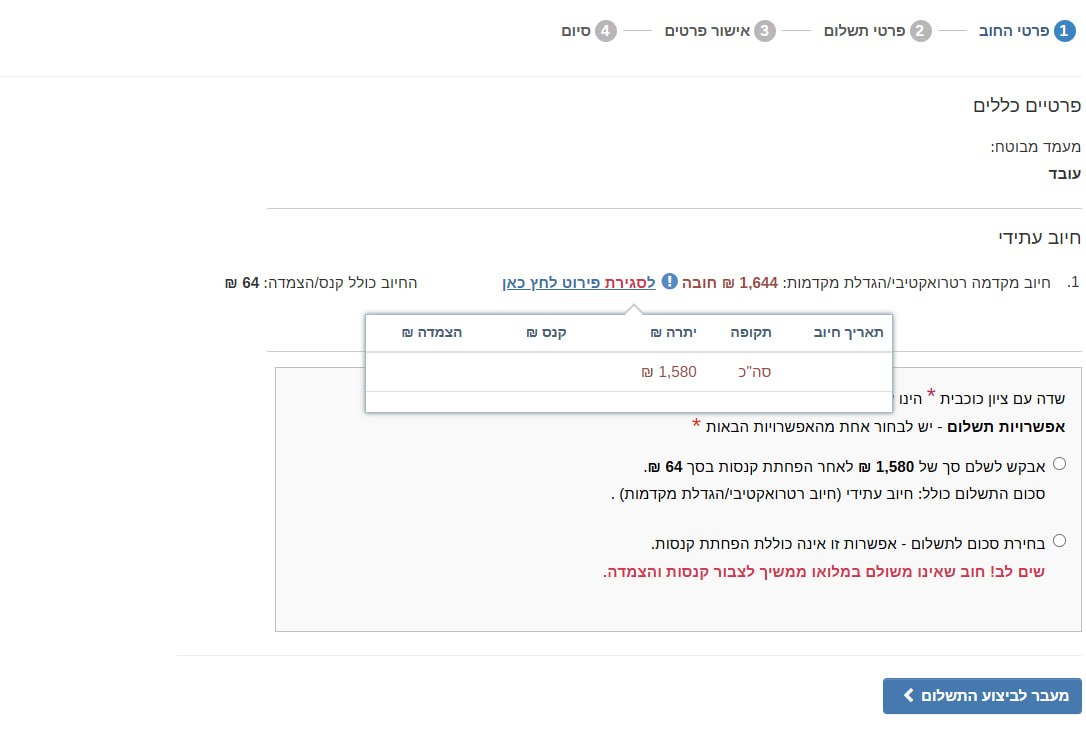Click the סה"כ 1,580 ₪ total row
Image resolution: width=1086 pixels, height=755 pixels.
[629, 372]
